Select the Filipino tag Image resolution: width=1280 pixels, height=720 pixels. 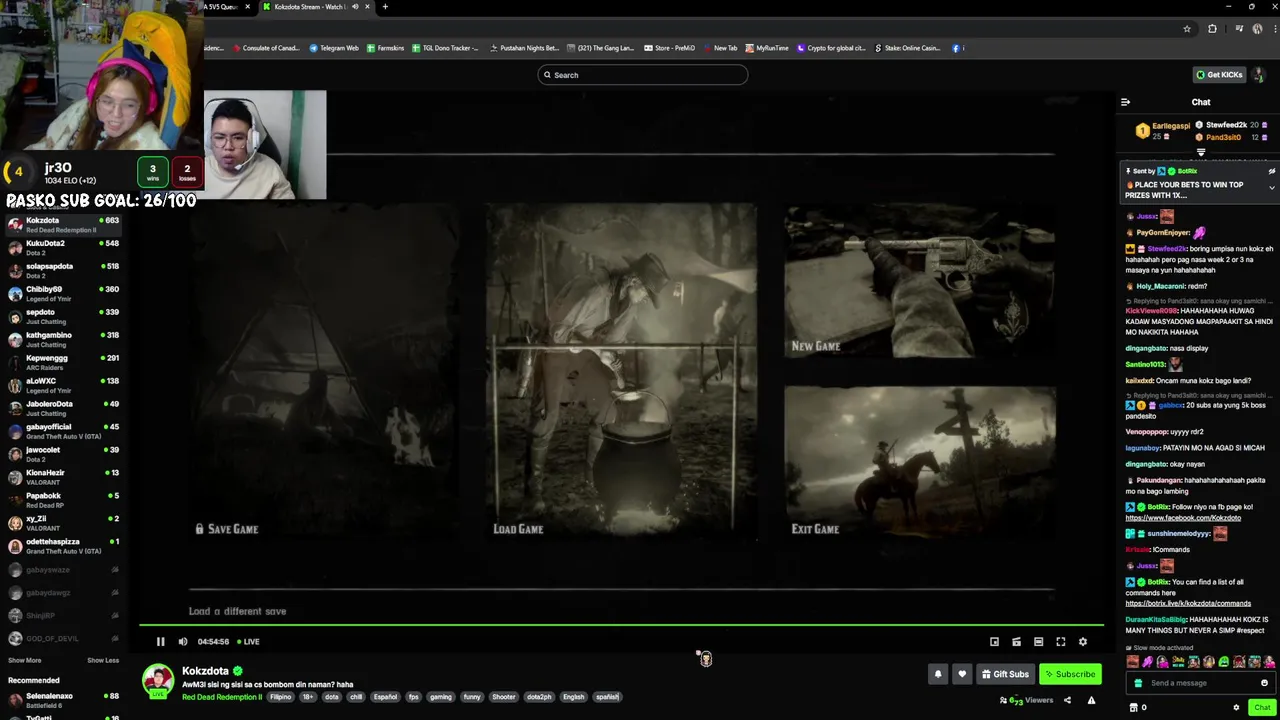click(280, 697)
